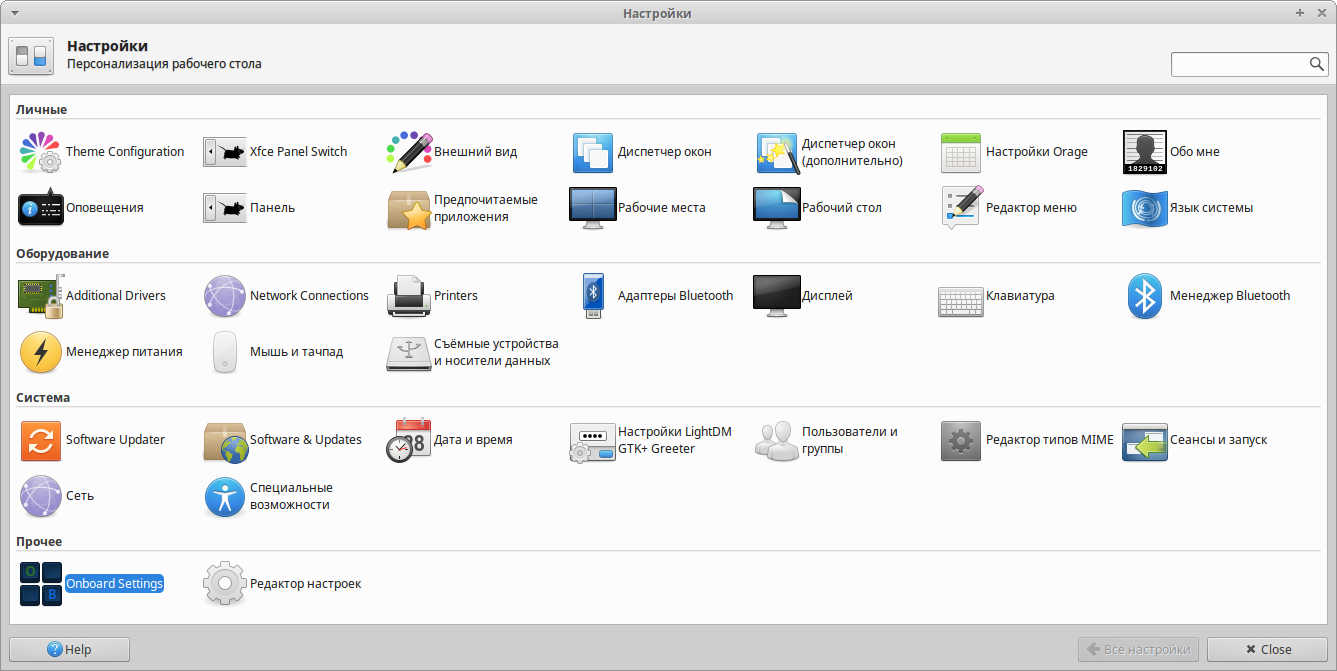1337x671 pixels.
Task: Open Менеджер питания power manager
Action: (x=101, y=352)
